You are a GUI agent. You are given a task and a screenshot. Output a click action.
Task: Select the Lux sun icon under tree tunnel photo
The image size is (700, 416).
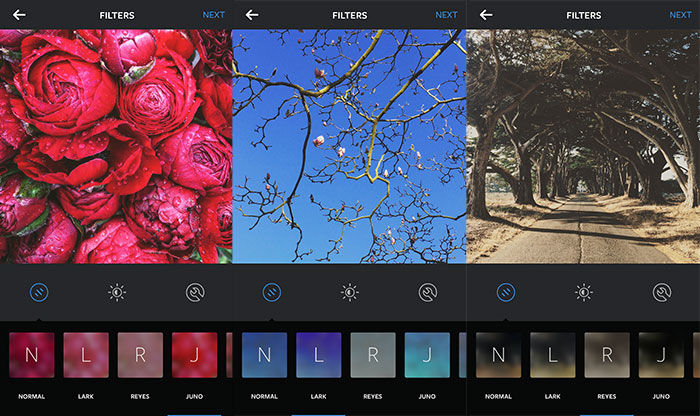point(584,293)
